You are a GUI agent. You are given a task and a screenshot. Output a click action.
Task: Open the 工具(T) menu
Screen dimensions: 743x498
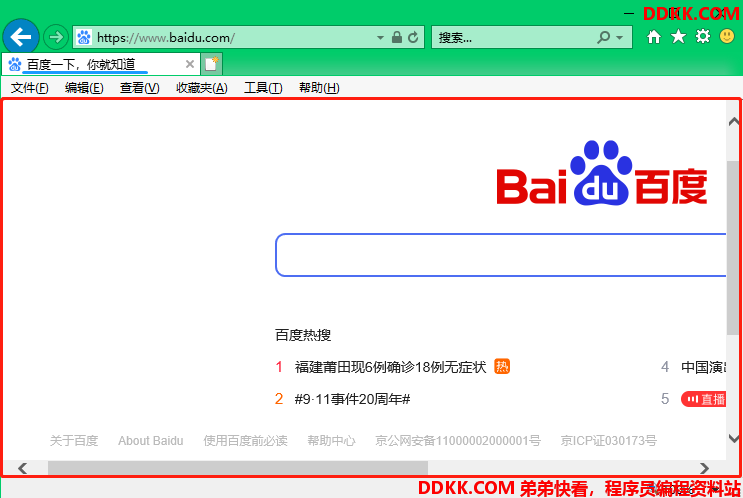pos(263,88)
